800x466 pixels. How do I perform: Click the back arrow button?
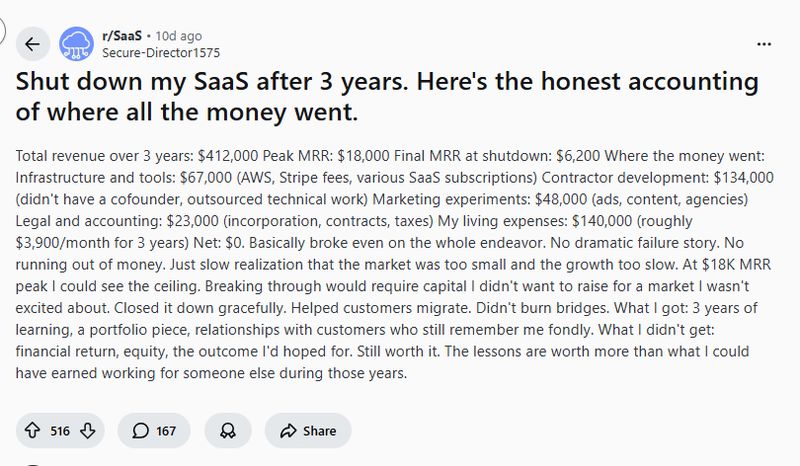(x=32, y=44)
